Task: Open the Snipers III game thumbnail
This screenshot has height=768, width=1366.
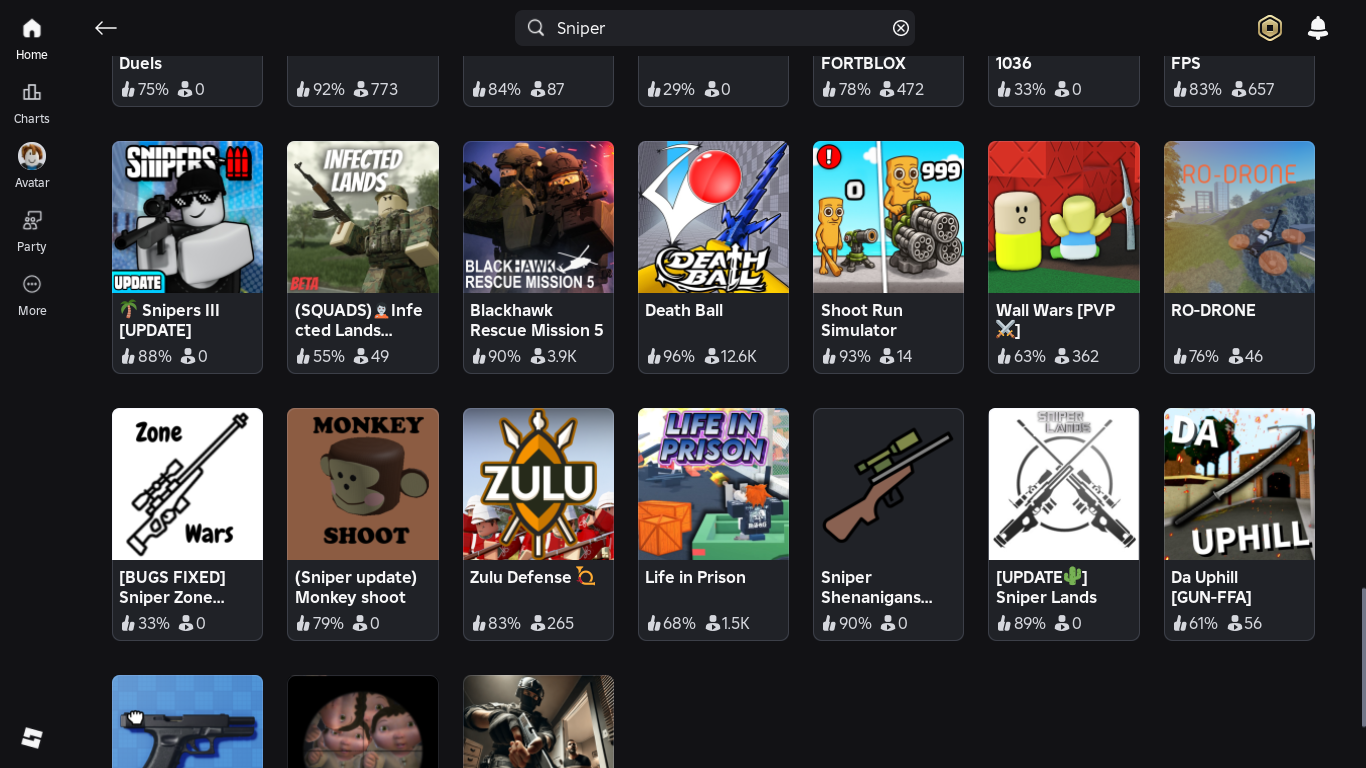Action: pos(188,217)
